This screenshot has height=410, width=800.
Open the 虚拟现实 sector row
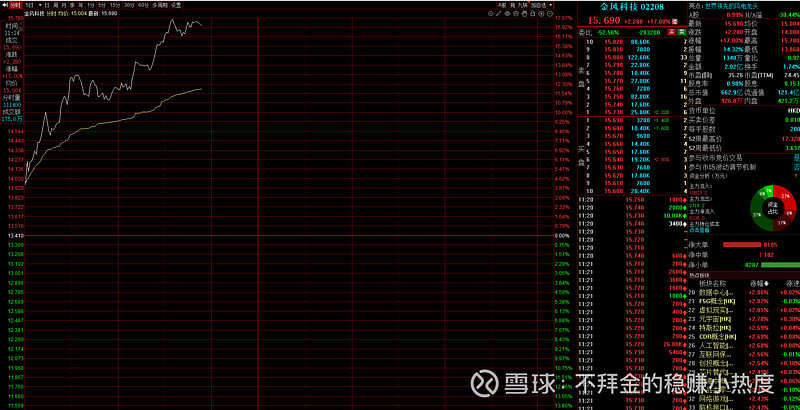(744, 310)
